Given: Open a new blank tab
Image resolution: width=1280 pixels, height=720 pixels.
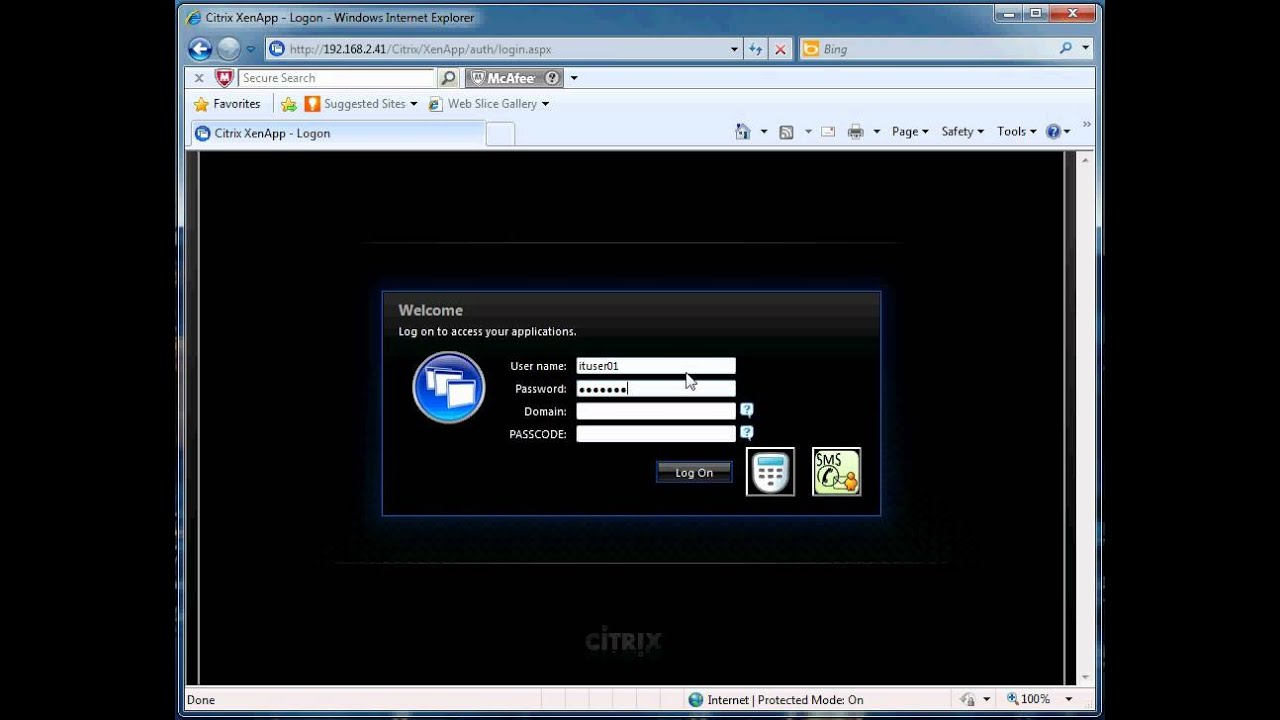Looking at the screenshot, I should click(500, 134).
